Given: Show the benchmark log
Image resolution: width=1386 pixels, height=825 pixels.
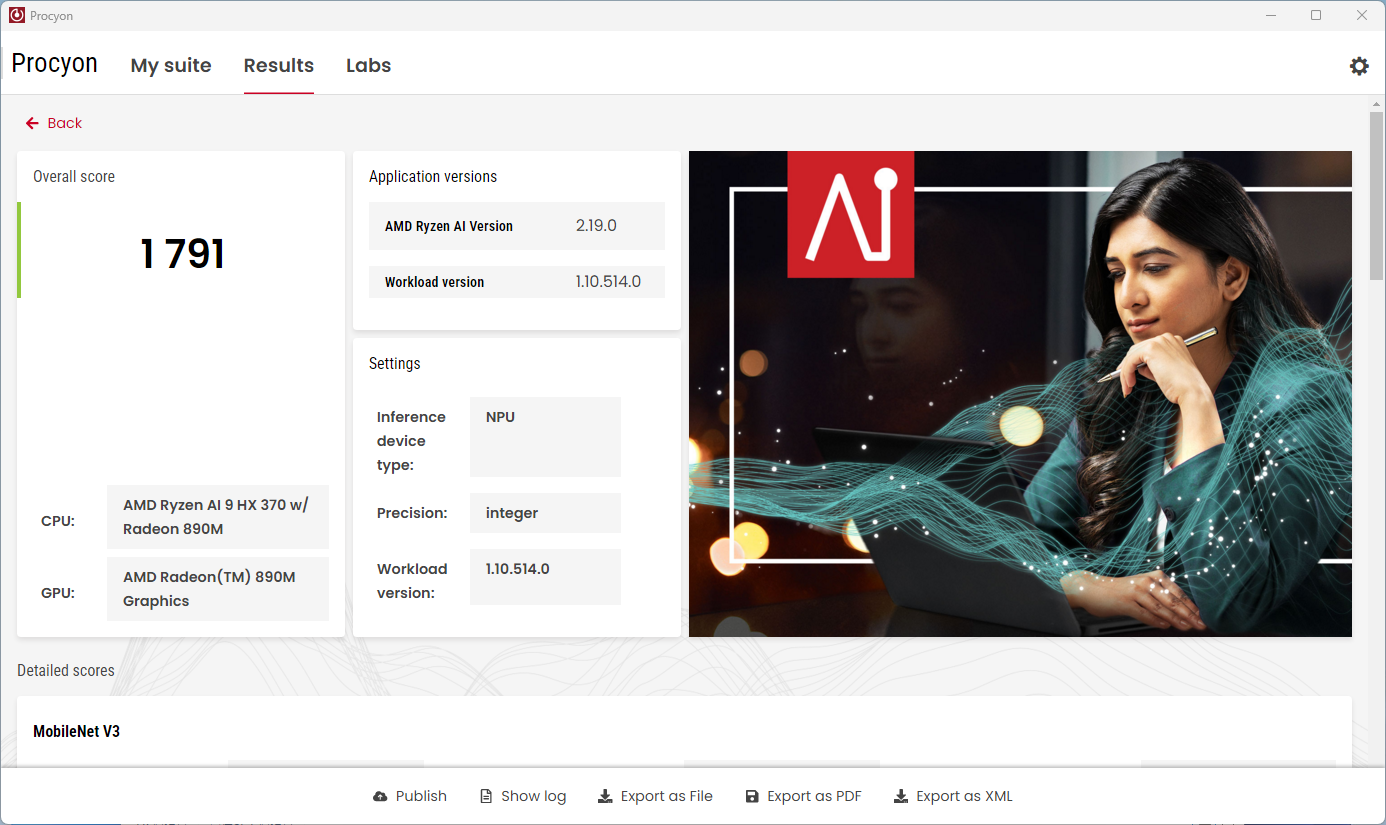Looking at the screenshot, I should pos(523,797).
